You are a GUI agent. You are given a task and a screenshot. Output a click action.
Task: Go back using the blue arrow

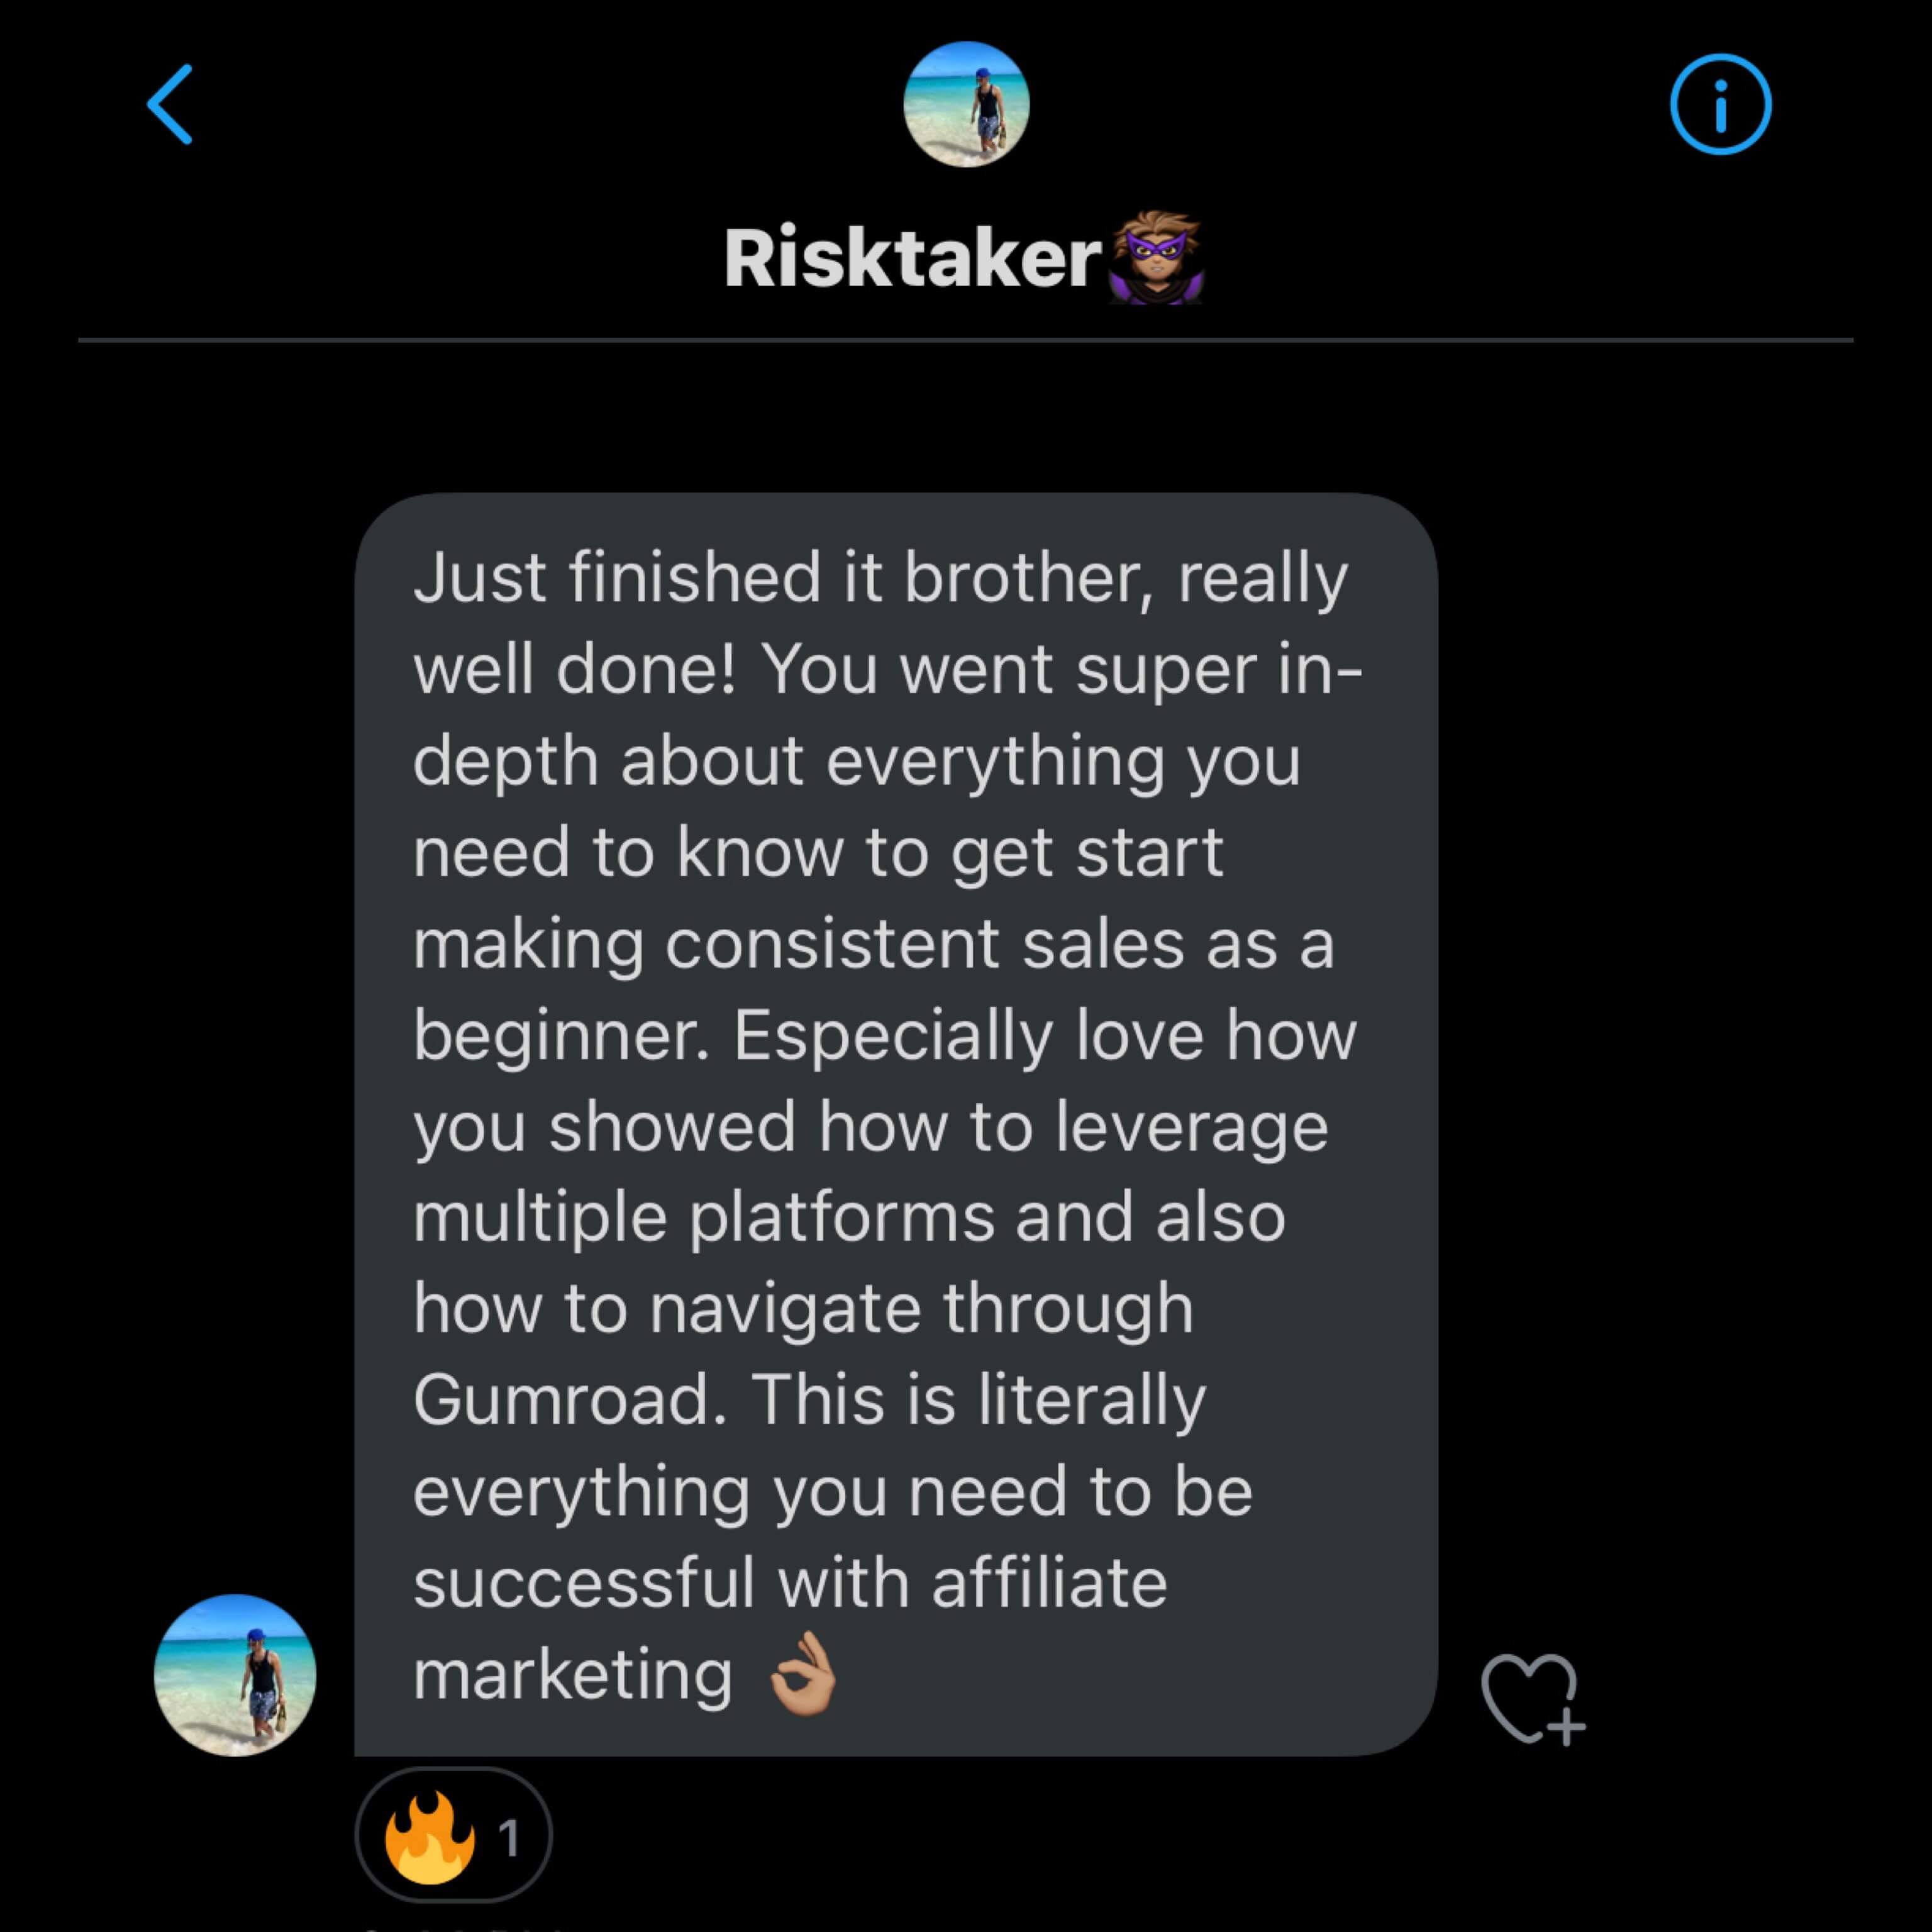click(x=171, y=105)
